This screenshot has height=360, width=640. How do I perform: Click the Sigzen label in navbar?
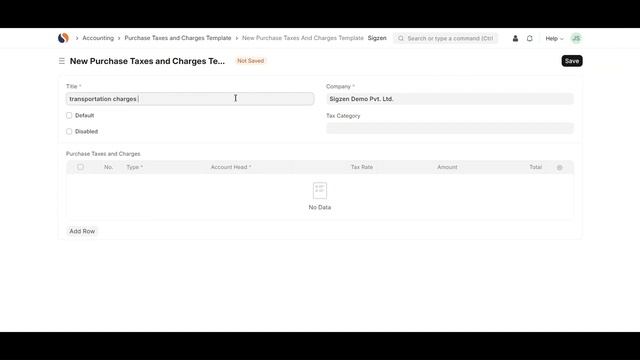click(x=377, y=38)
